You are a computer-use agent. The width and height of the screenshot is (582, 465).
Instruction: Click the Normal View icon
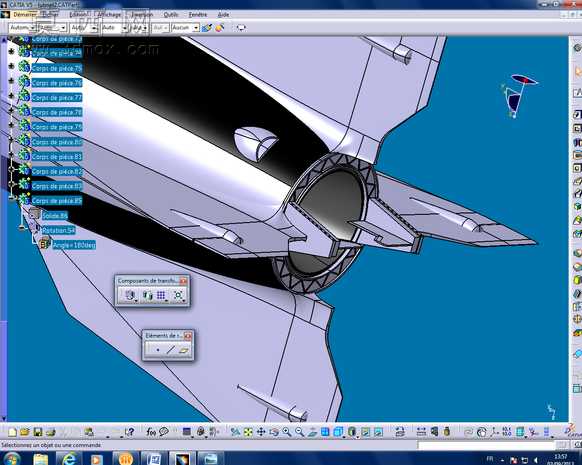[313, 432]
